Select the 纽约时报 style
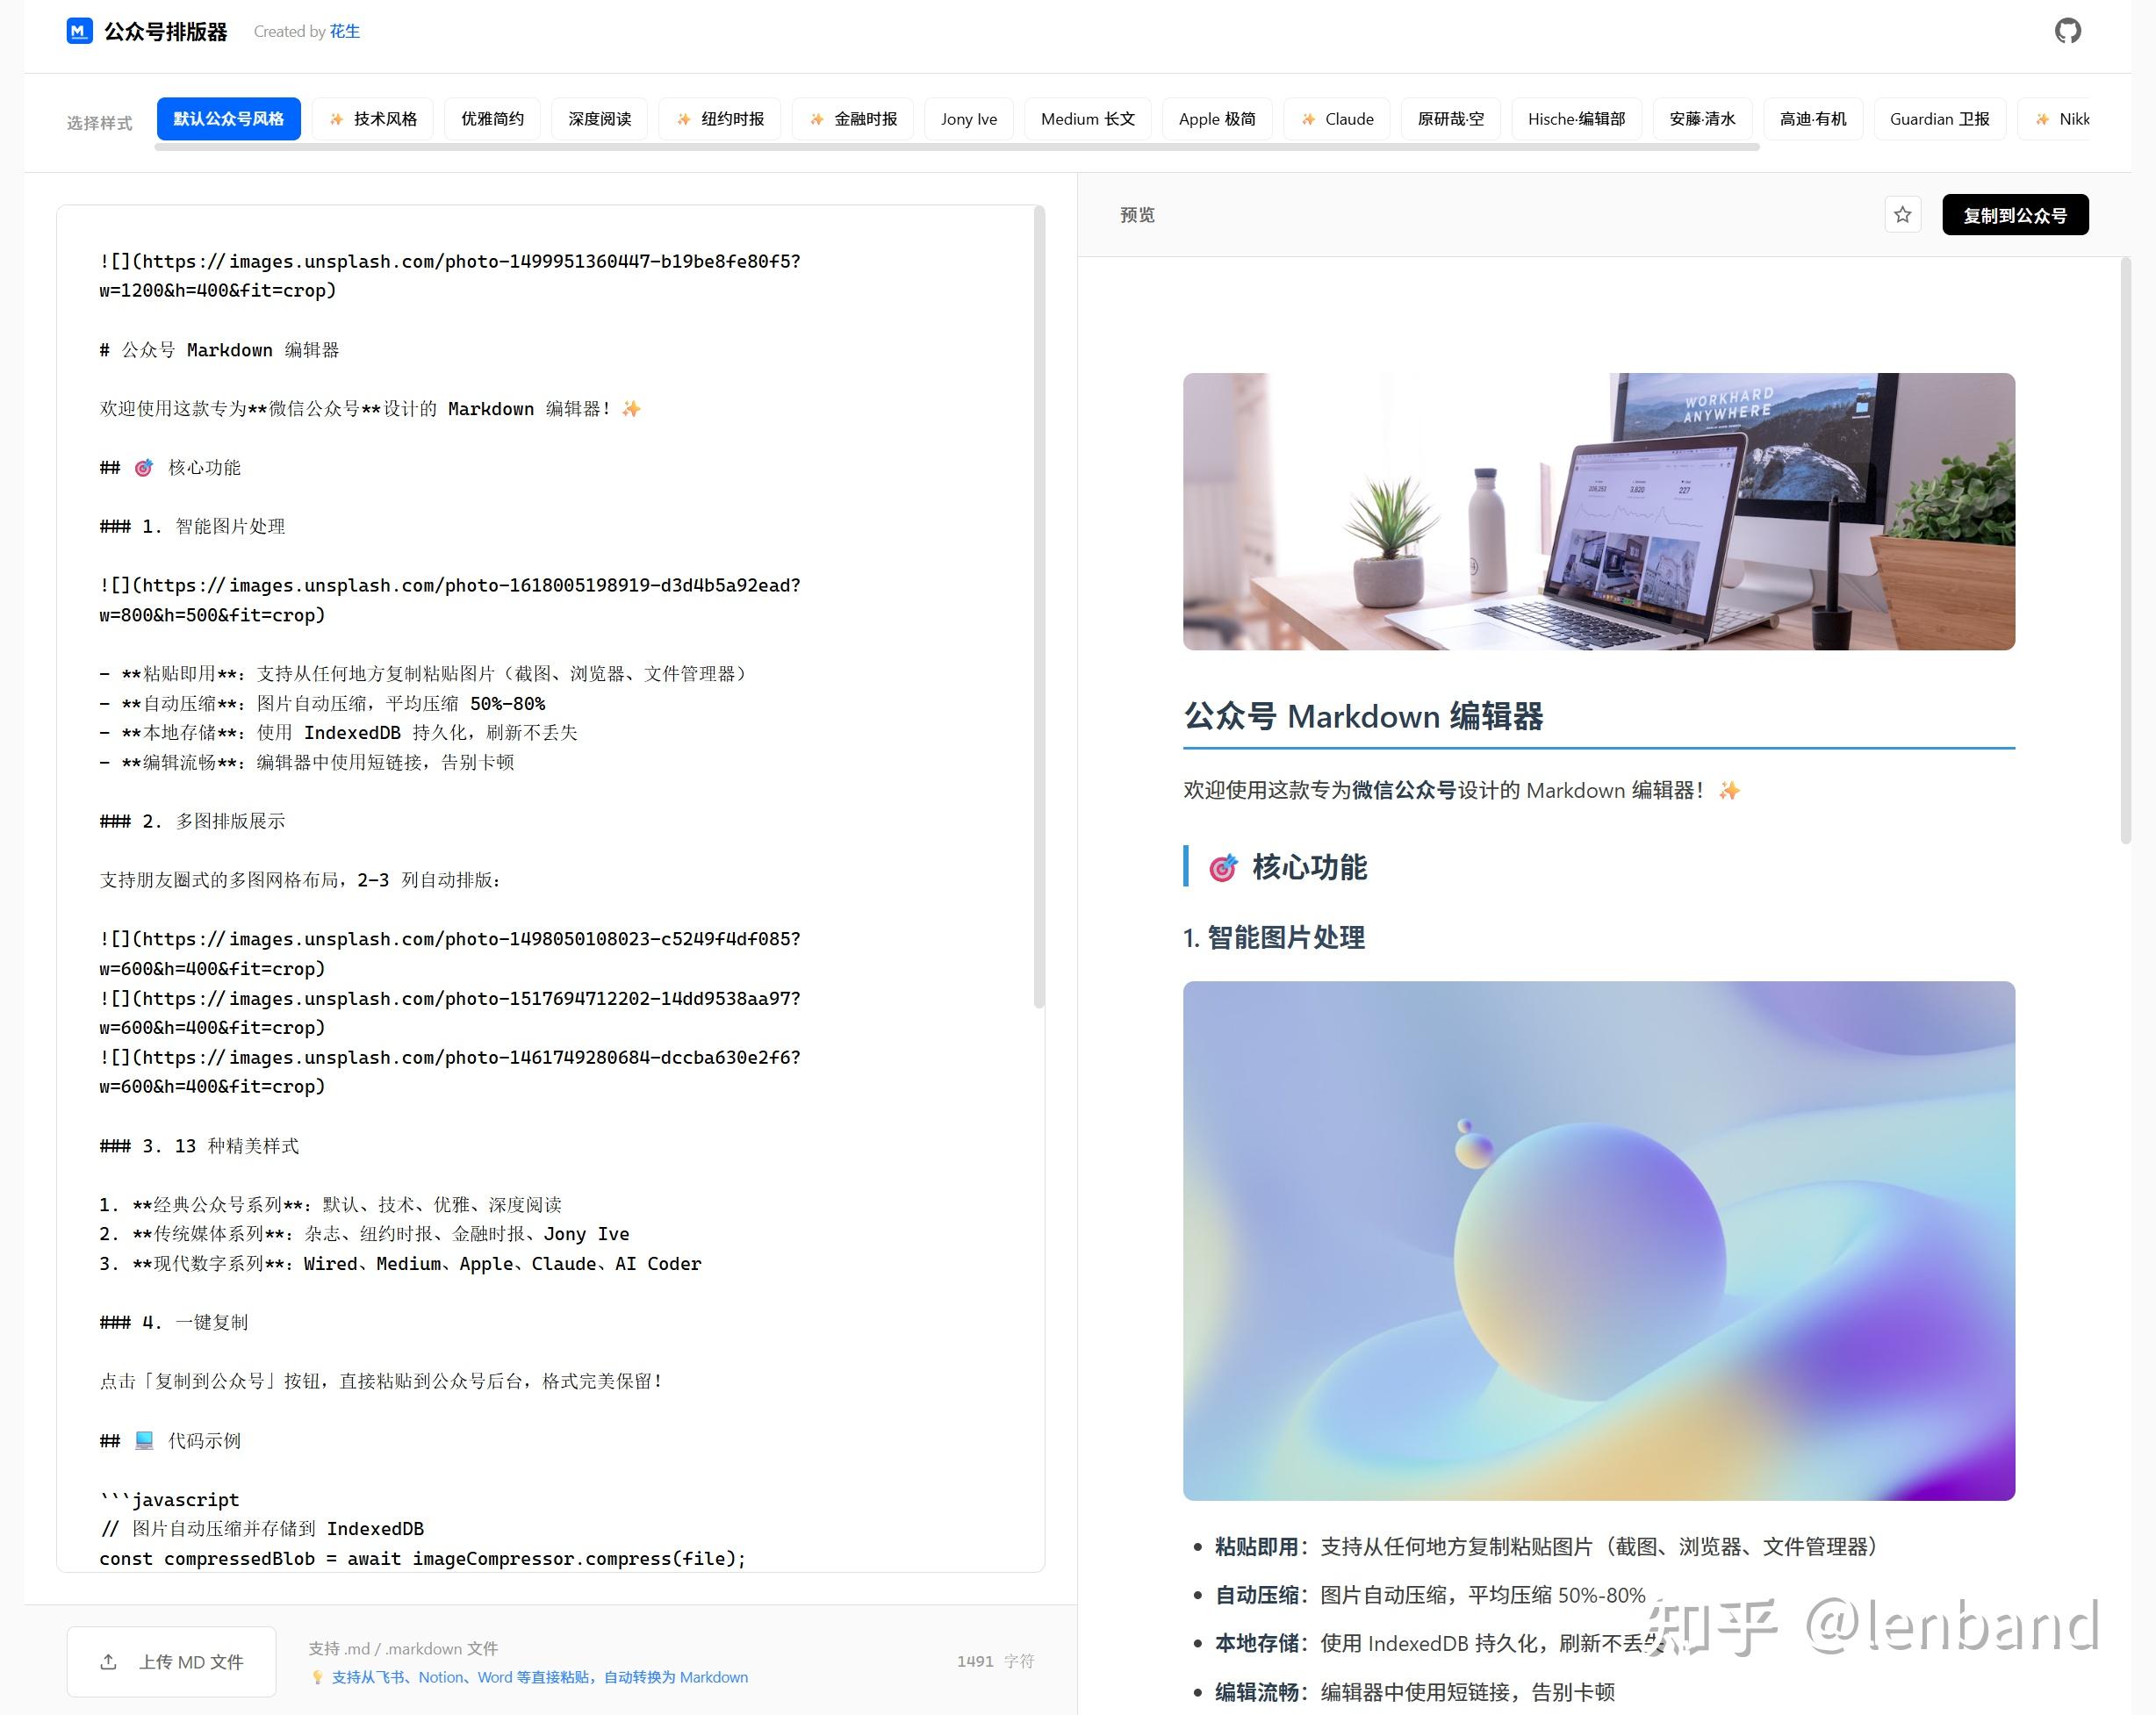This screenshot has width=2156, height=1715. (x=720, y=119)
